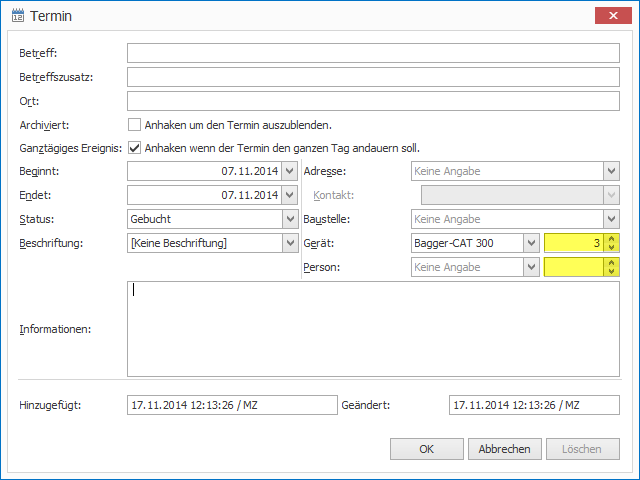Expand the Beschriftung dropdown list
This screenshot has height=480, width=640.
[289, 243]
